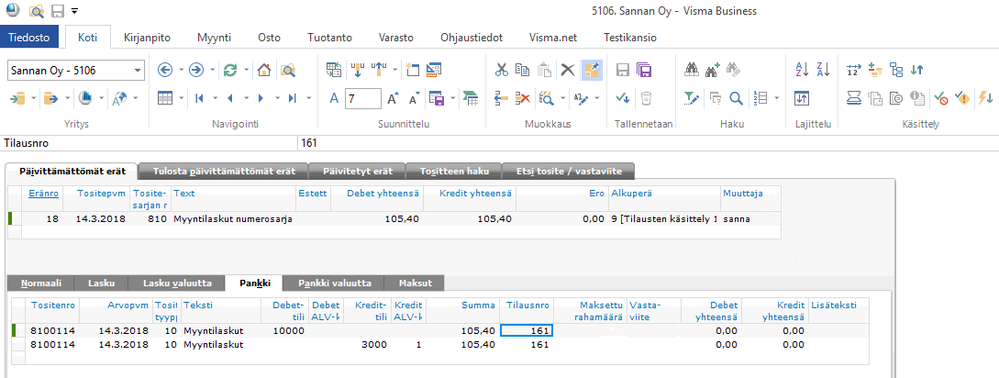Click the green Refresh icon
Viewport: 999px width, 378px height.
231,69
